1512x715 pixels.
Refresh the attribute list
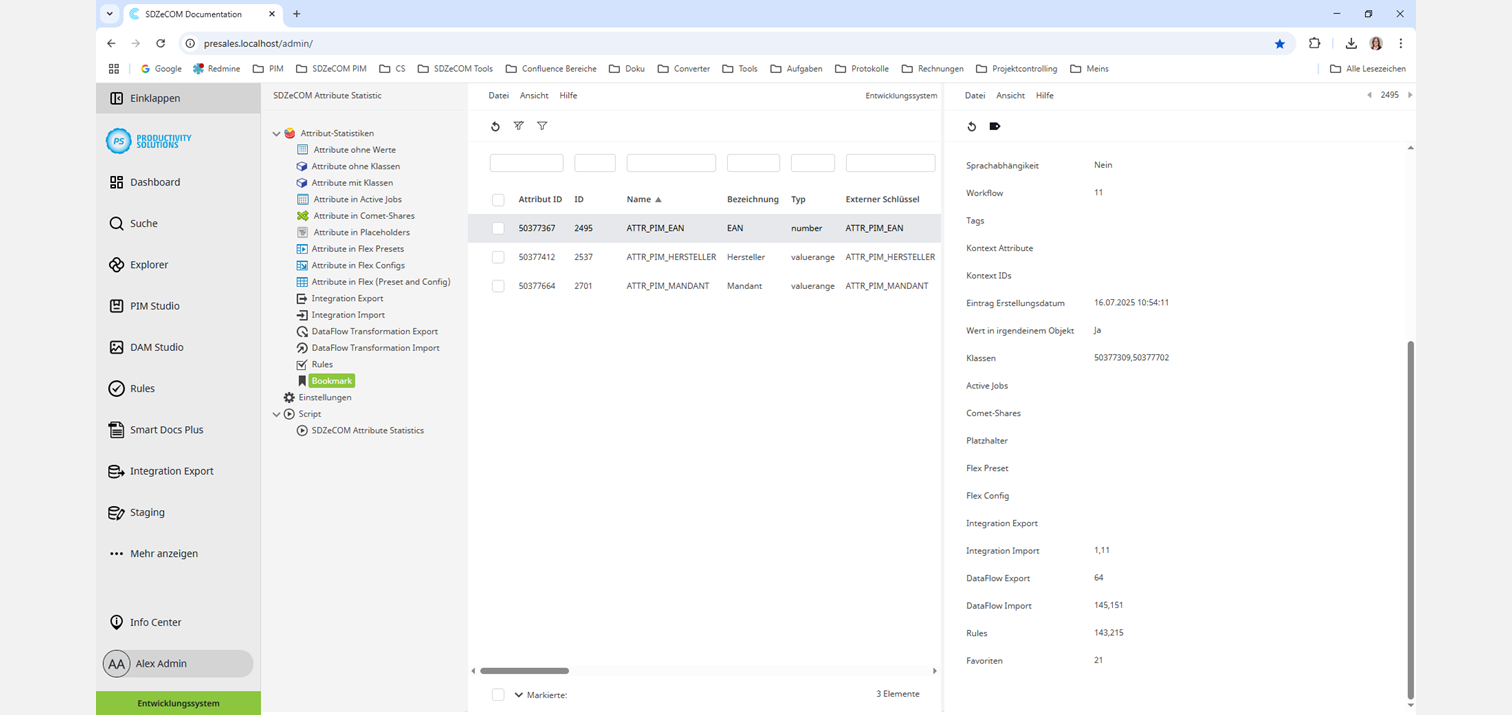tap(495, 126)
